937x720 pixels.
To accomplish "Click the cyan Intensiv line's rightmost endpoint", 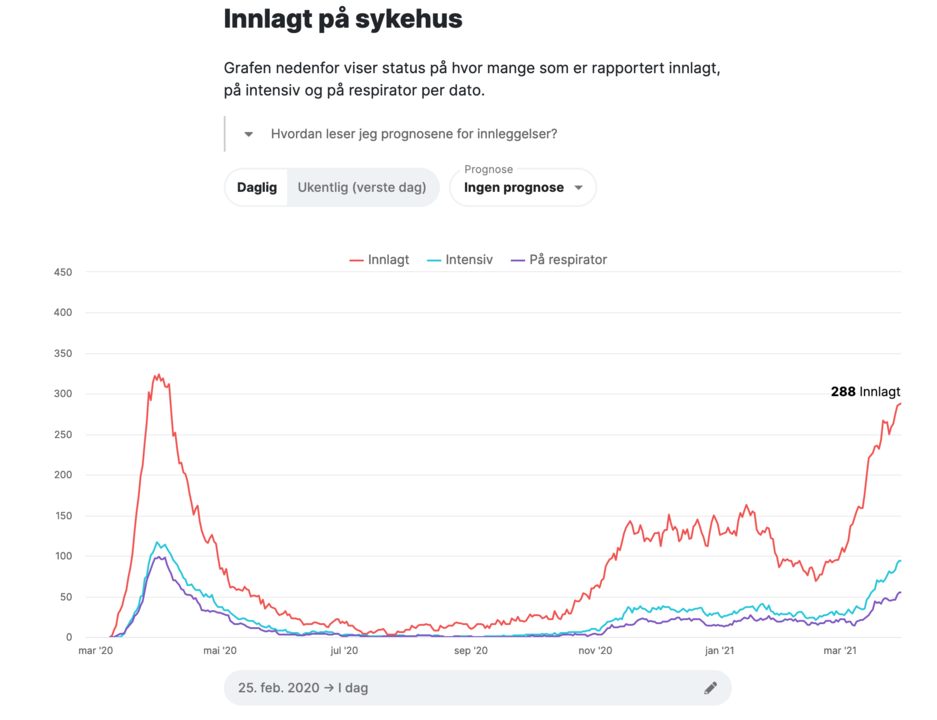I will coord(900,561).
